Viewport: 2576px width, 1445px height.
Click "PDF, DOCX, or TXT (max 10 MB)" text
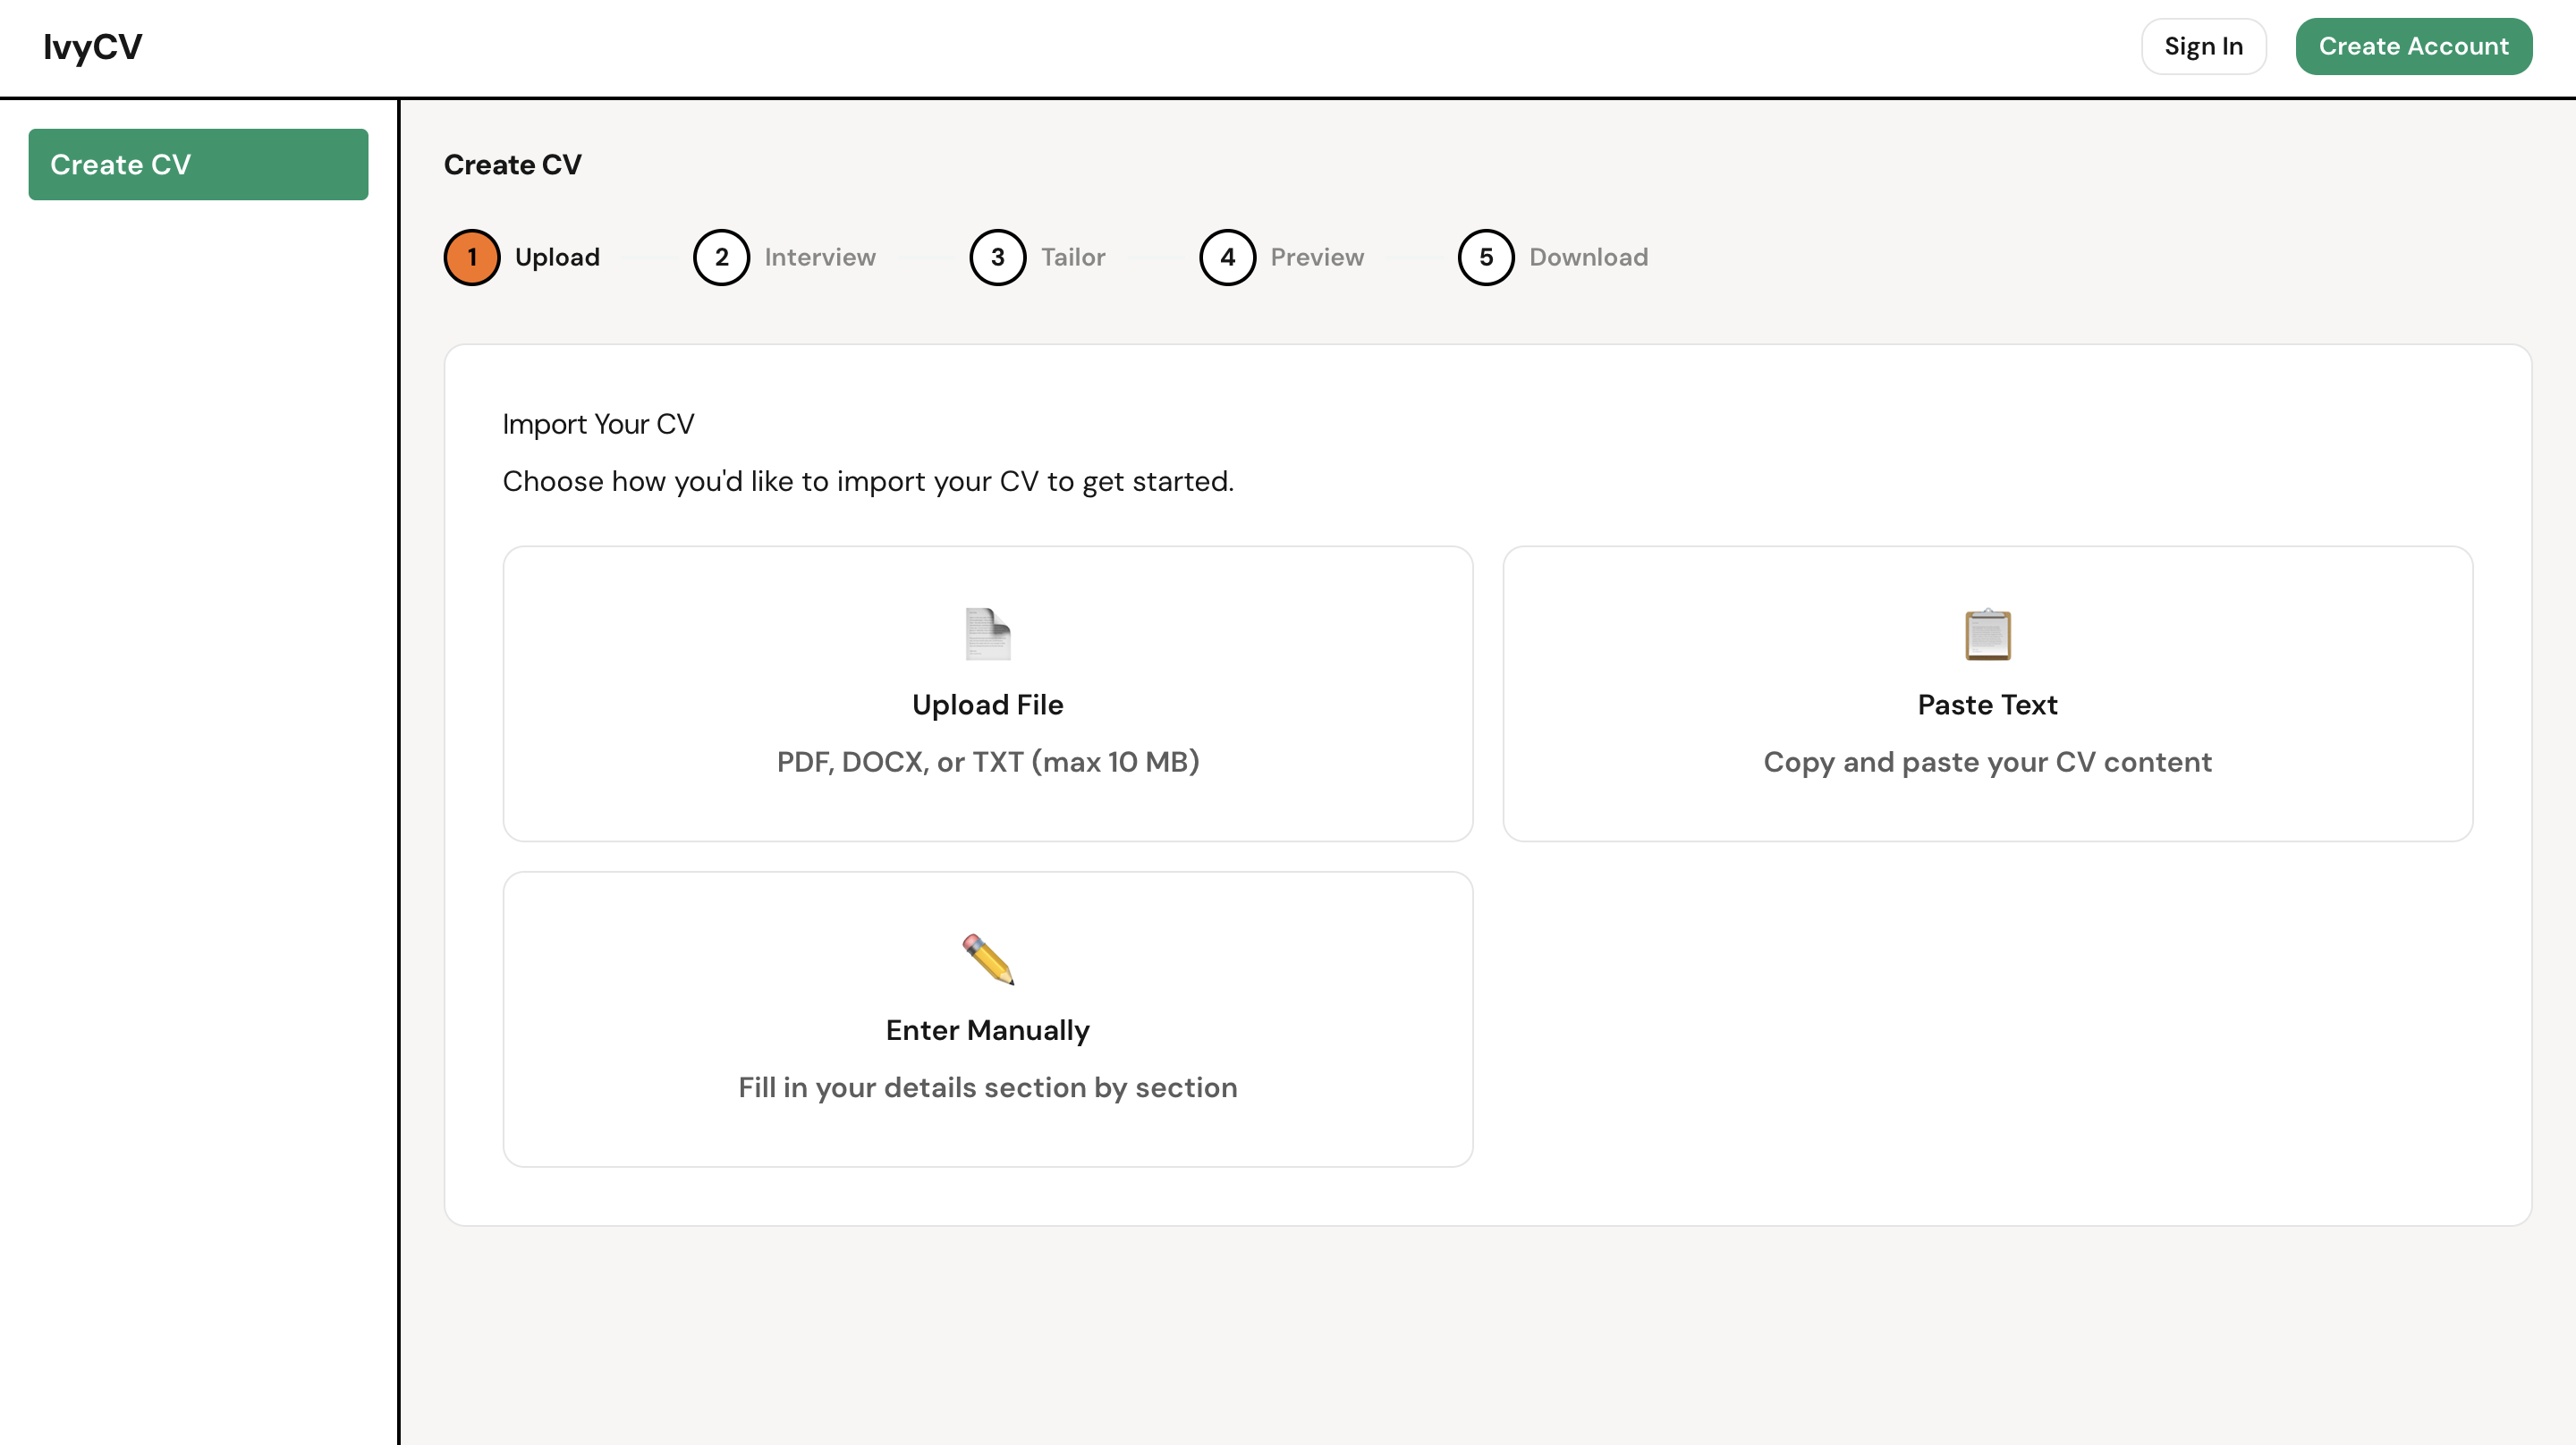pos(987,762)
